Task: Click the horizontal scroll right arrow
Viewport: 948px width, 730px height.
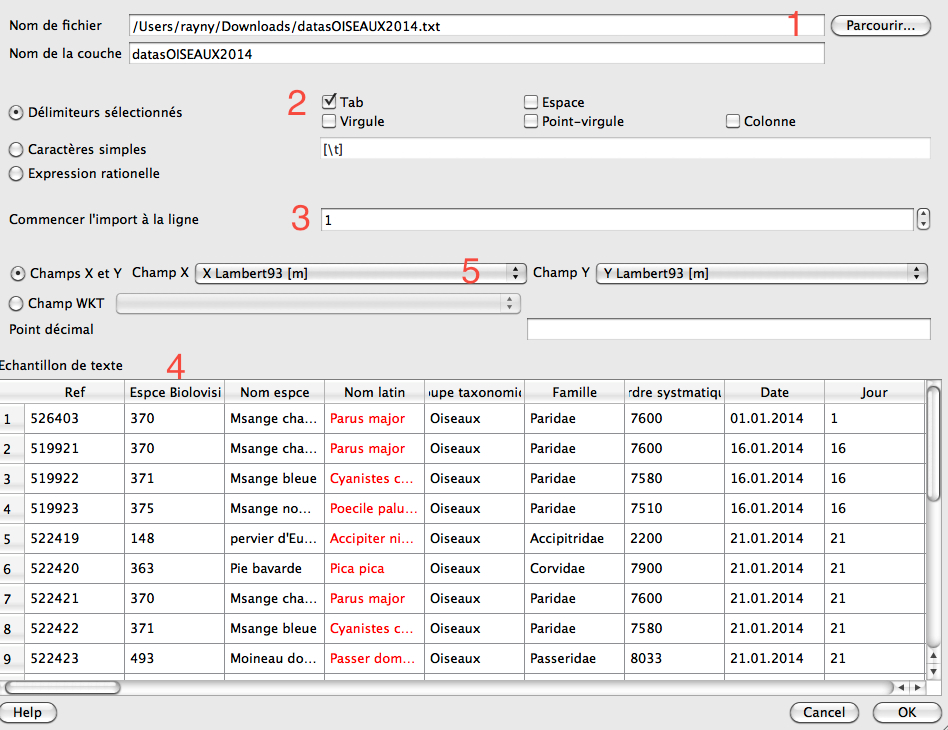Action: coord(918,688)
